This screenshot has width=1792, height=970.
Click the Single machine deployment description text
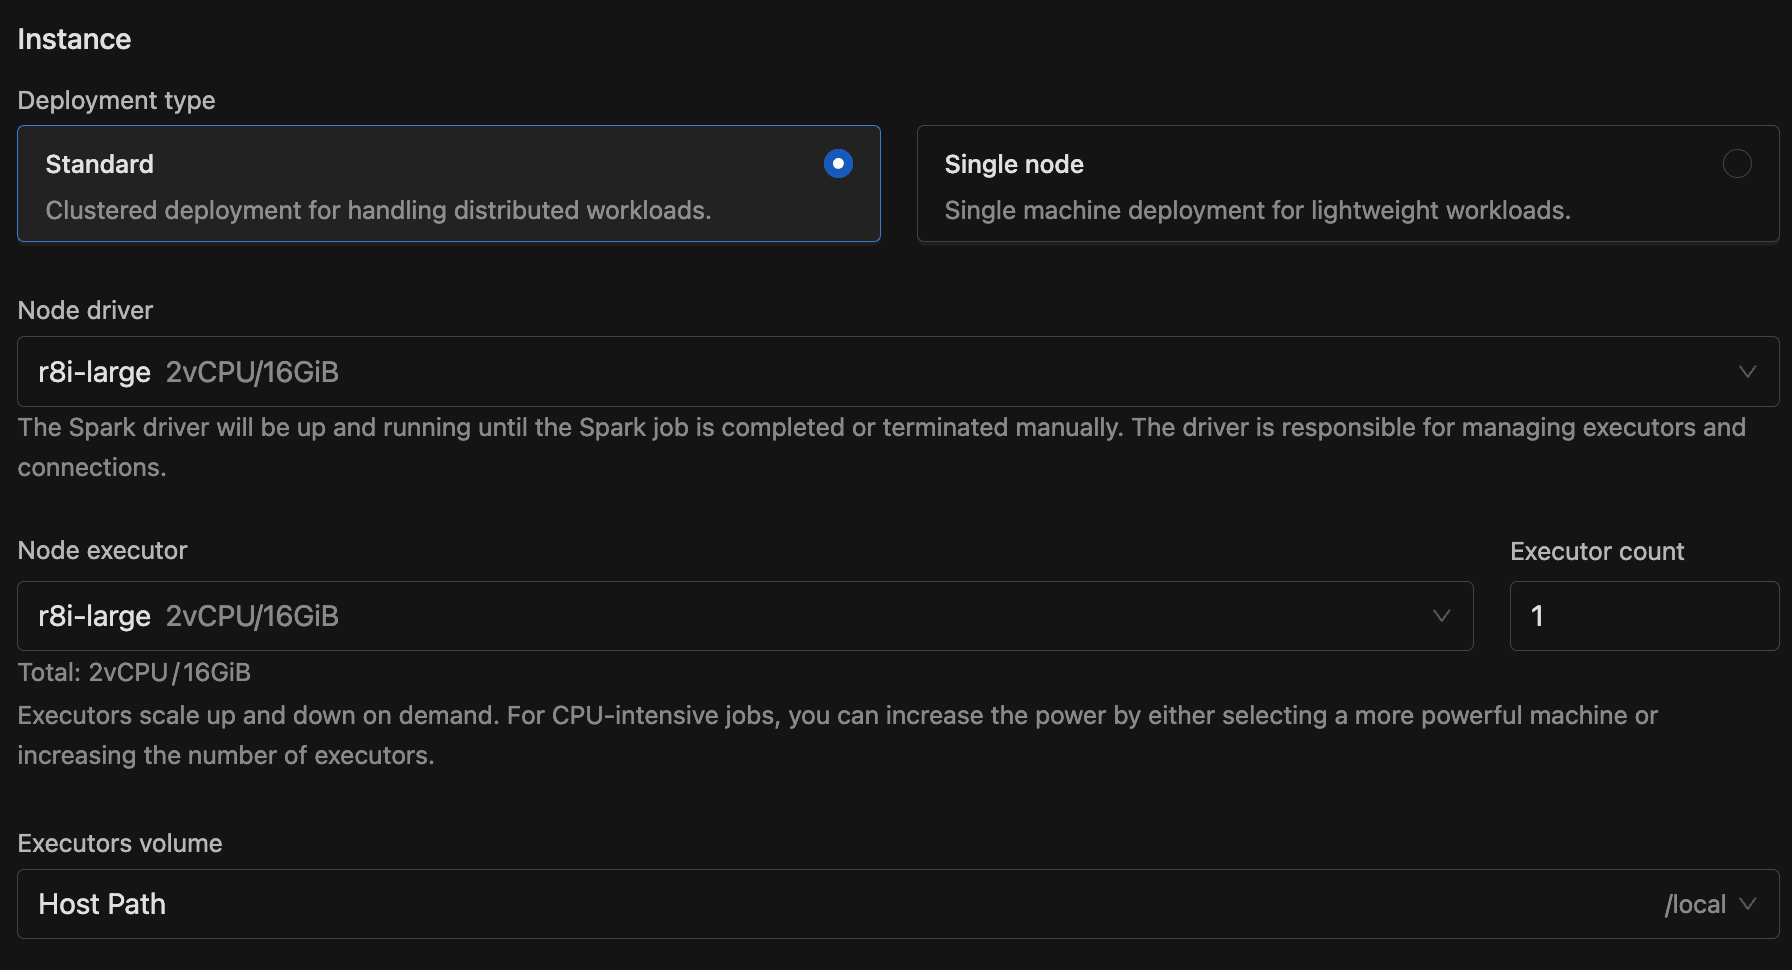click(1257, 210)
